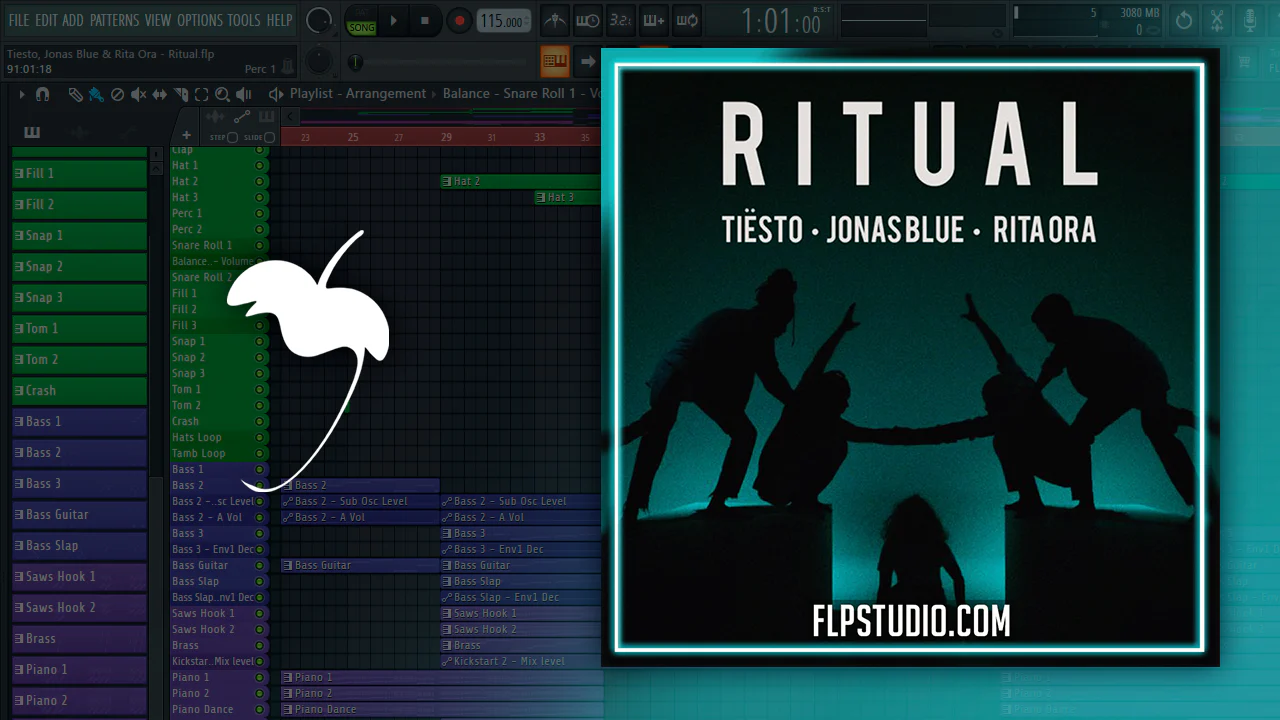Screen dimensions: 1280x720
Task: Click the master pitch knob
Action: [x=319, y=62]
